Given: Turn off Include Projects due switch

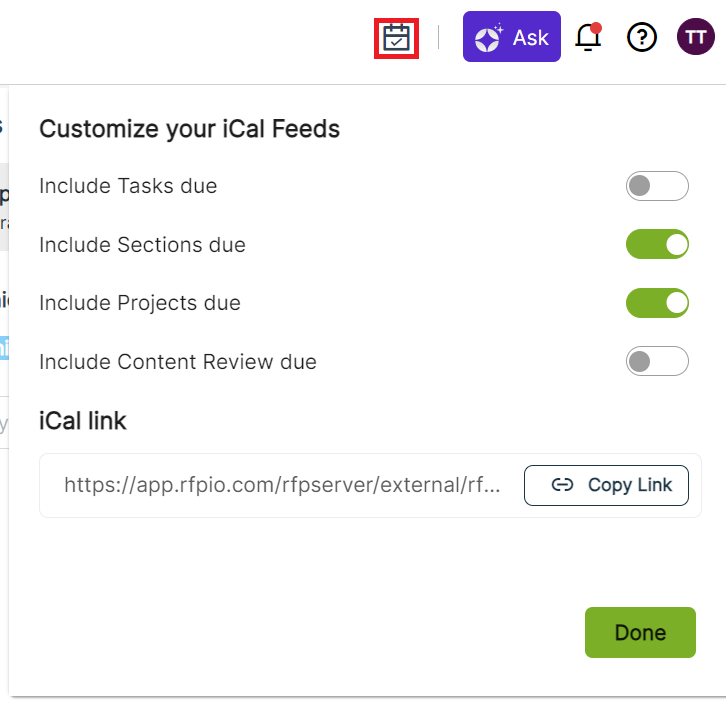Looking at the screenshot, I should tap(657, 303).
